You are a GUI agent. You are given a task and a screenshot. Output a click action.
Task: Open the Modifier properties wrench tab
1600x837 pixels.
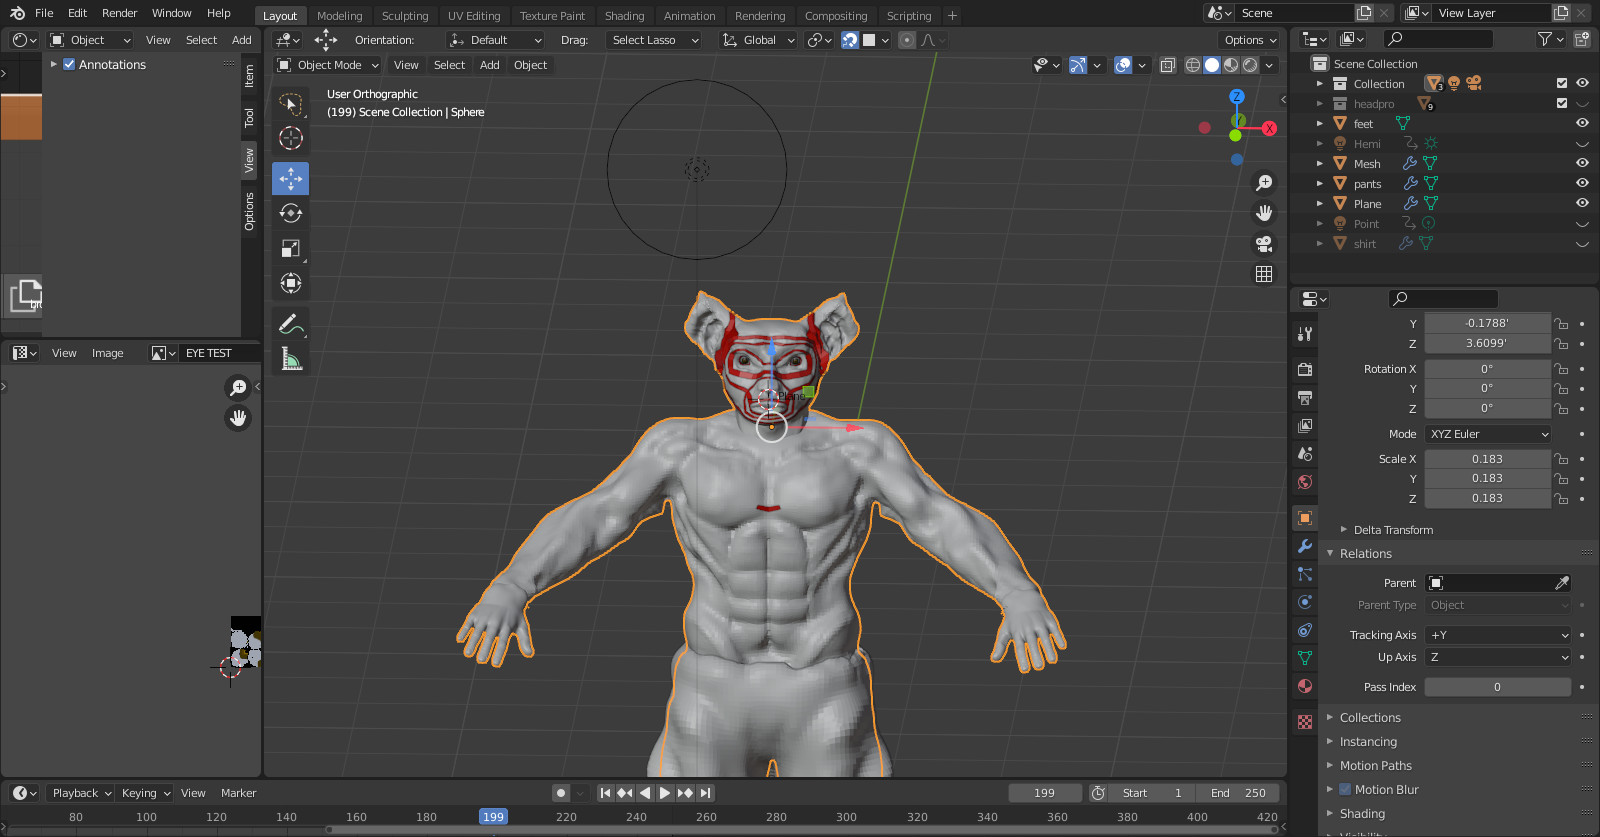click(x=1305, y=546)
